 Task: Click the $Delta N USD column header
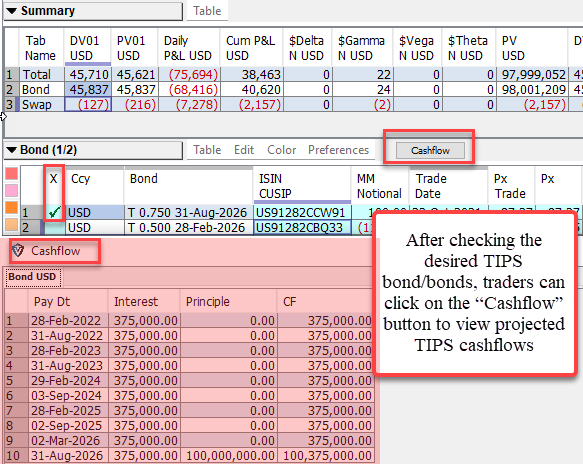point(307,48)
